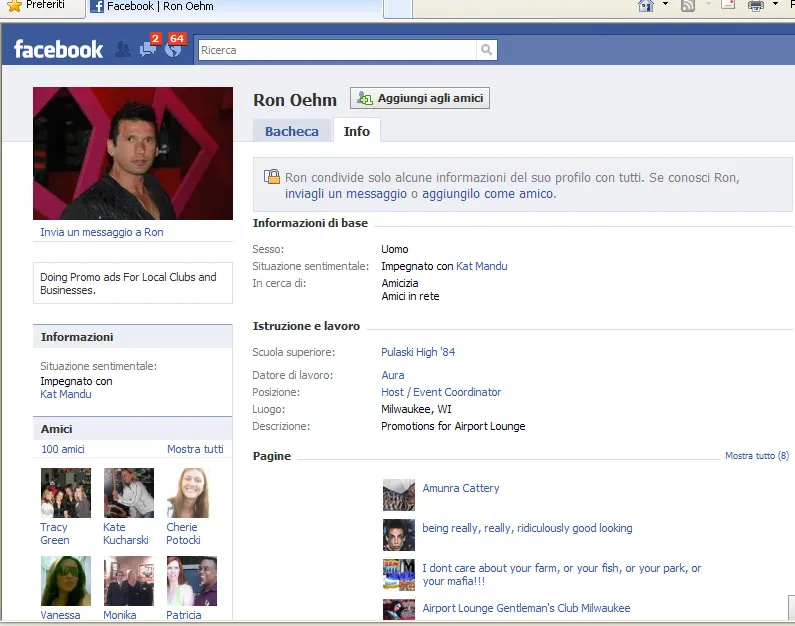Click the Cherie Potocki name link

(x=184, y=534)
